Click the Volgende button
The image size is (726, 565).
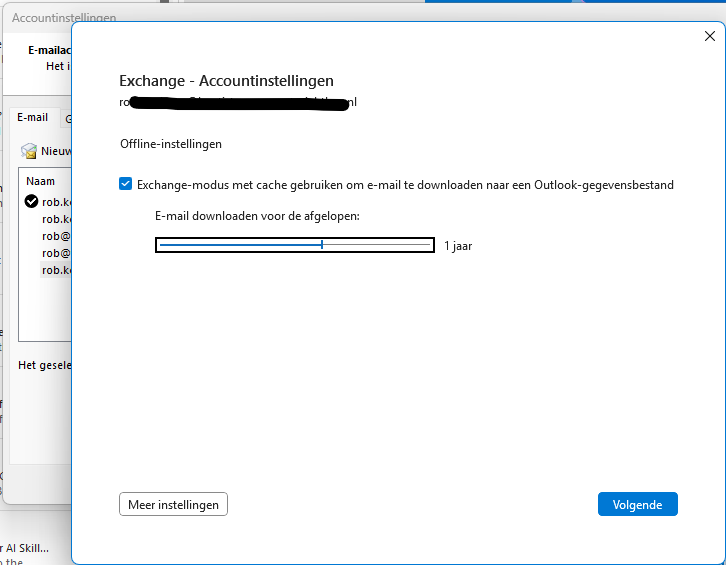(x=638, y=504)
